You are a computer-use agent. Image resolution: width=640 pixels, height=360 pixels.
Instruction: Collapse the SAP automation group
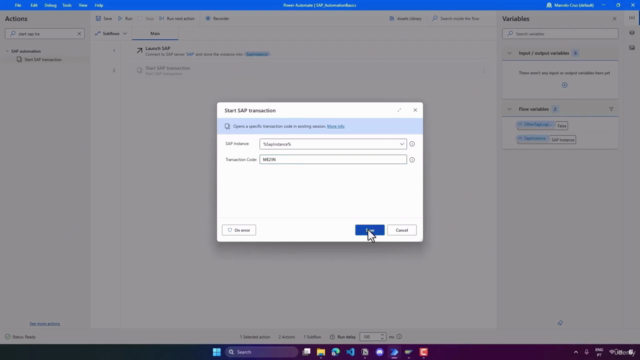7,51
